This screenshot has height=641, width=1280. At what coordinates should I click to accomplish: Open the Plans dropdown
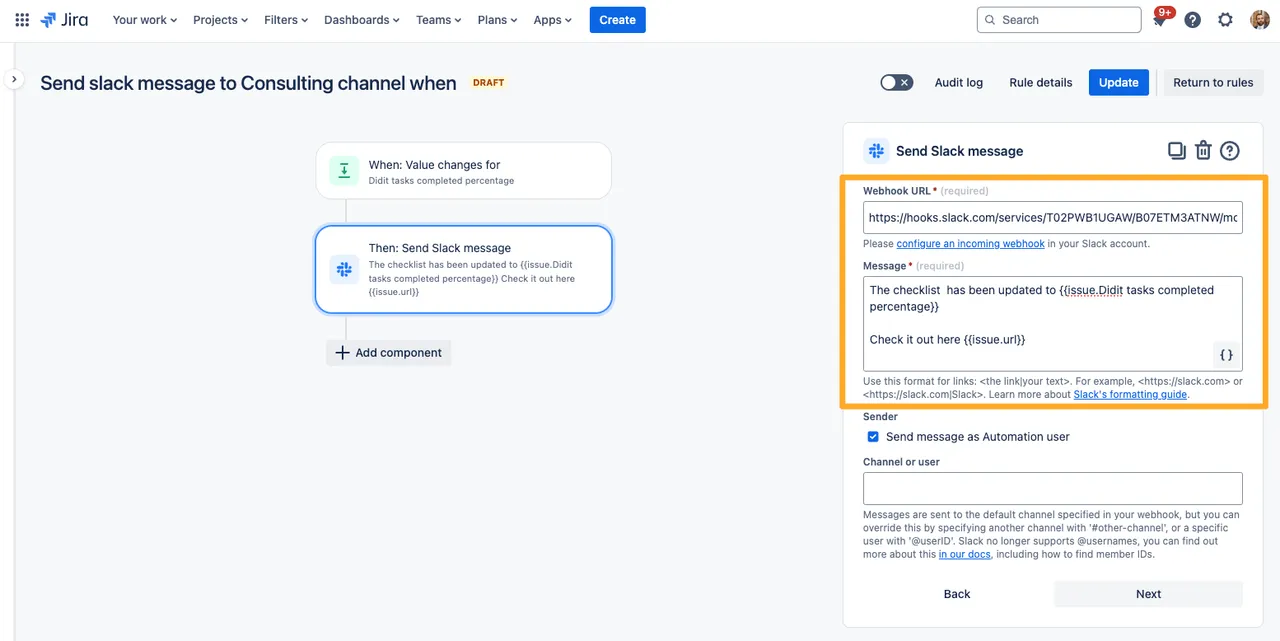pos(499,20)
